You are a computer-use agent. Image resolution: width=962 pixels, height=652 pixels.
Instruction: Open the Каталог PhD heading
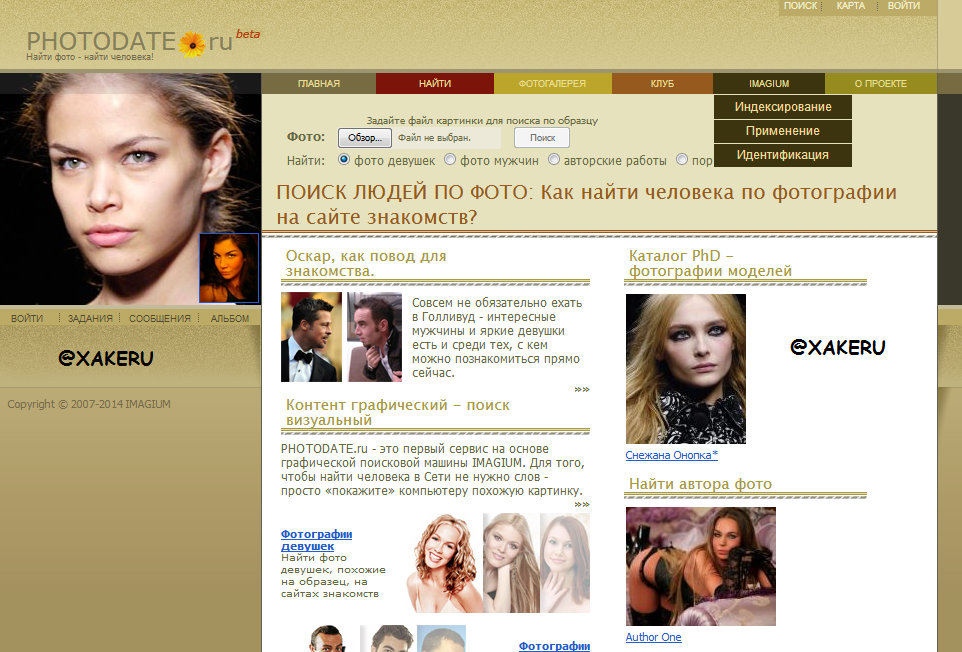pyautogui.click(x=710, y=263)
